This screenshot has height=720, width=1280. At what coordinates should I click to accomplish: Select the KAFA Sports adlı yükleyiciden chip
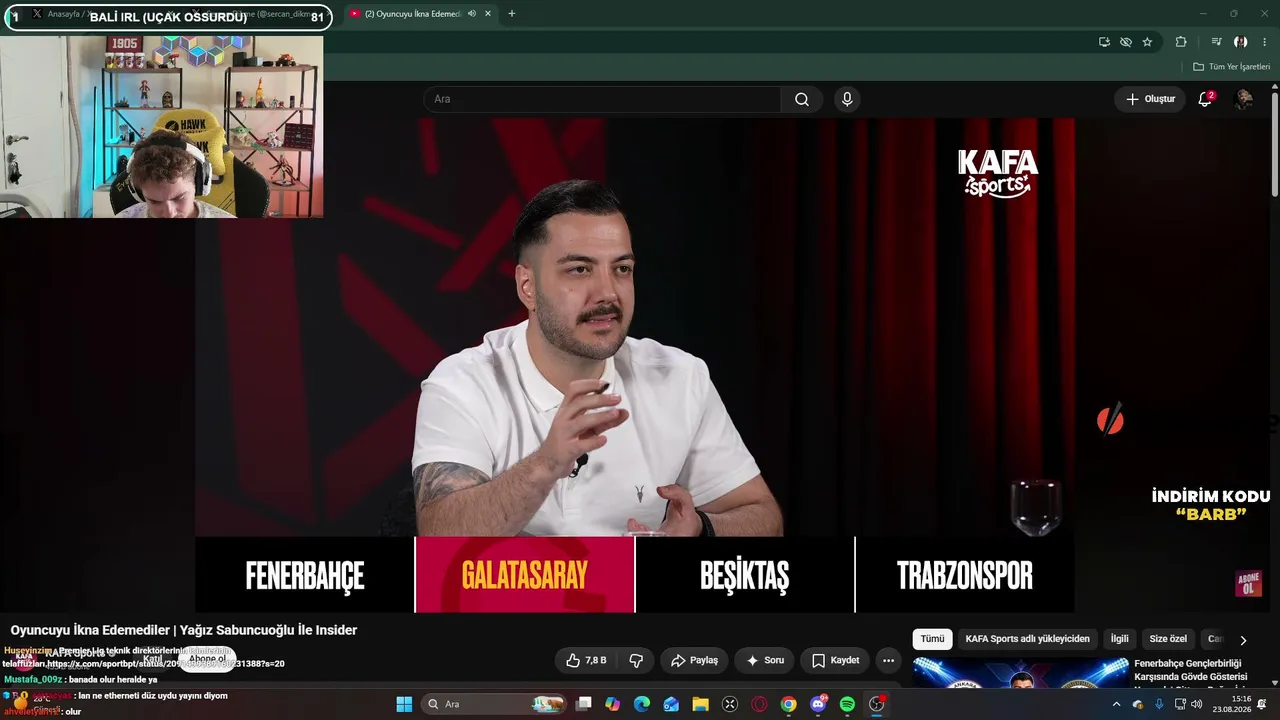click(x=1027, y=639)
